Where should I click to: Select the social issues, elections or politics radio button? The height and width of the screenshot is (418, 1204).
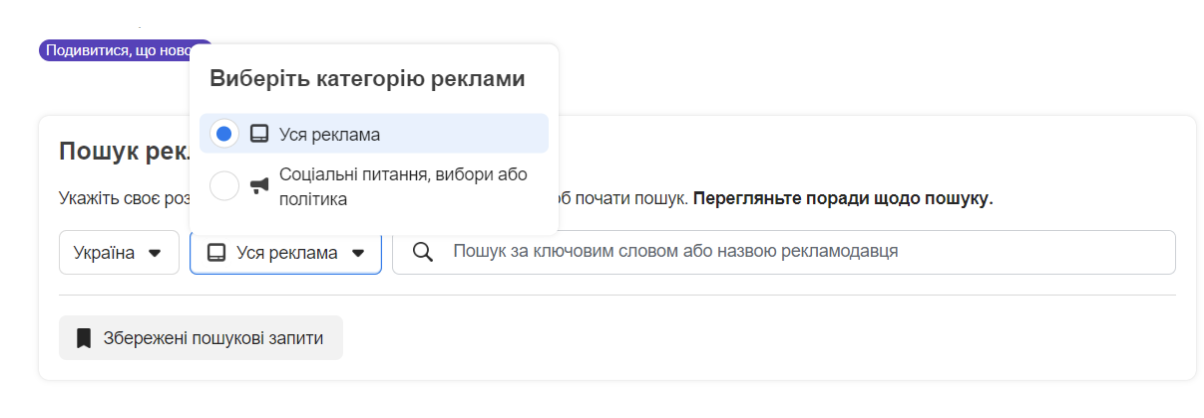(x=225, y=186)
